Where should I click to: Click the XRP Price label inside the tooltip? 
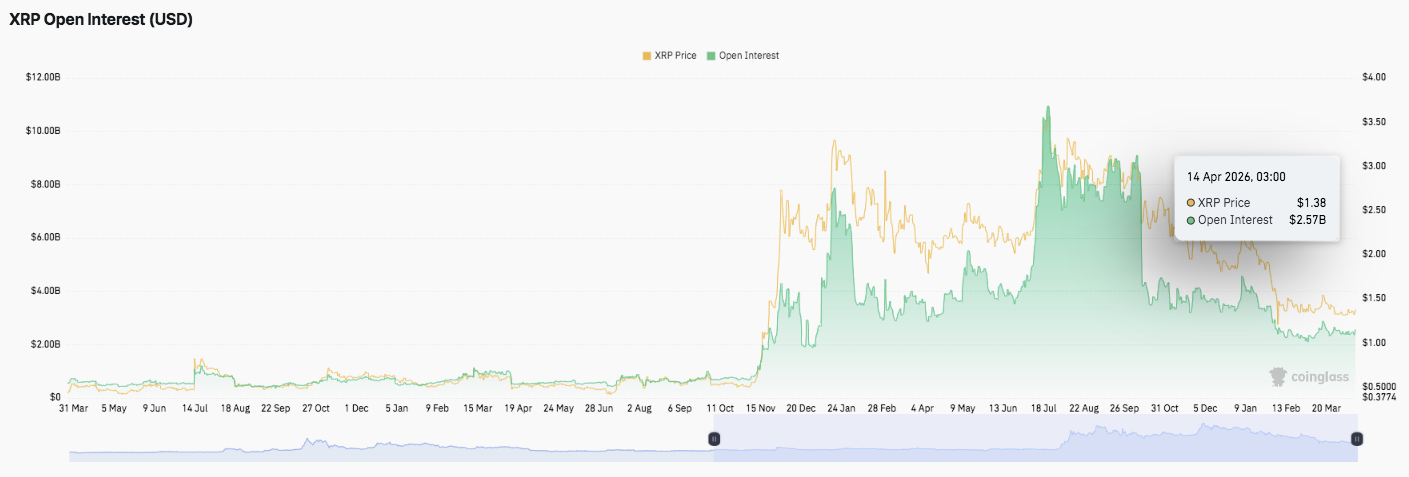click(x=1224, y=202)
